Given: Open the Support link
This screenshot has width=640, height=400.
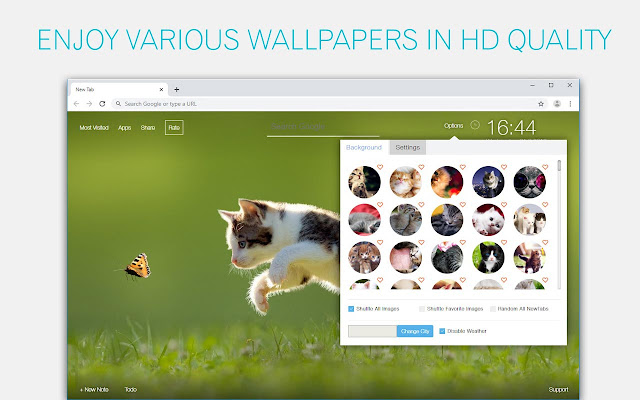Looking at the screenshot, I should pos(558,389).
